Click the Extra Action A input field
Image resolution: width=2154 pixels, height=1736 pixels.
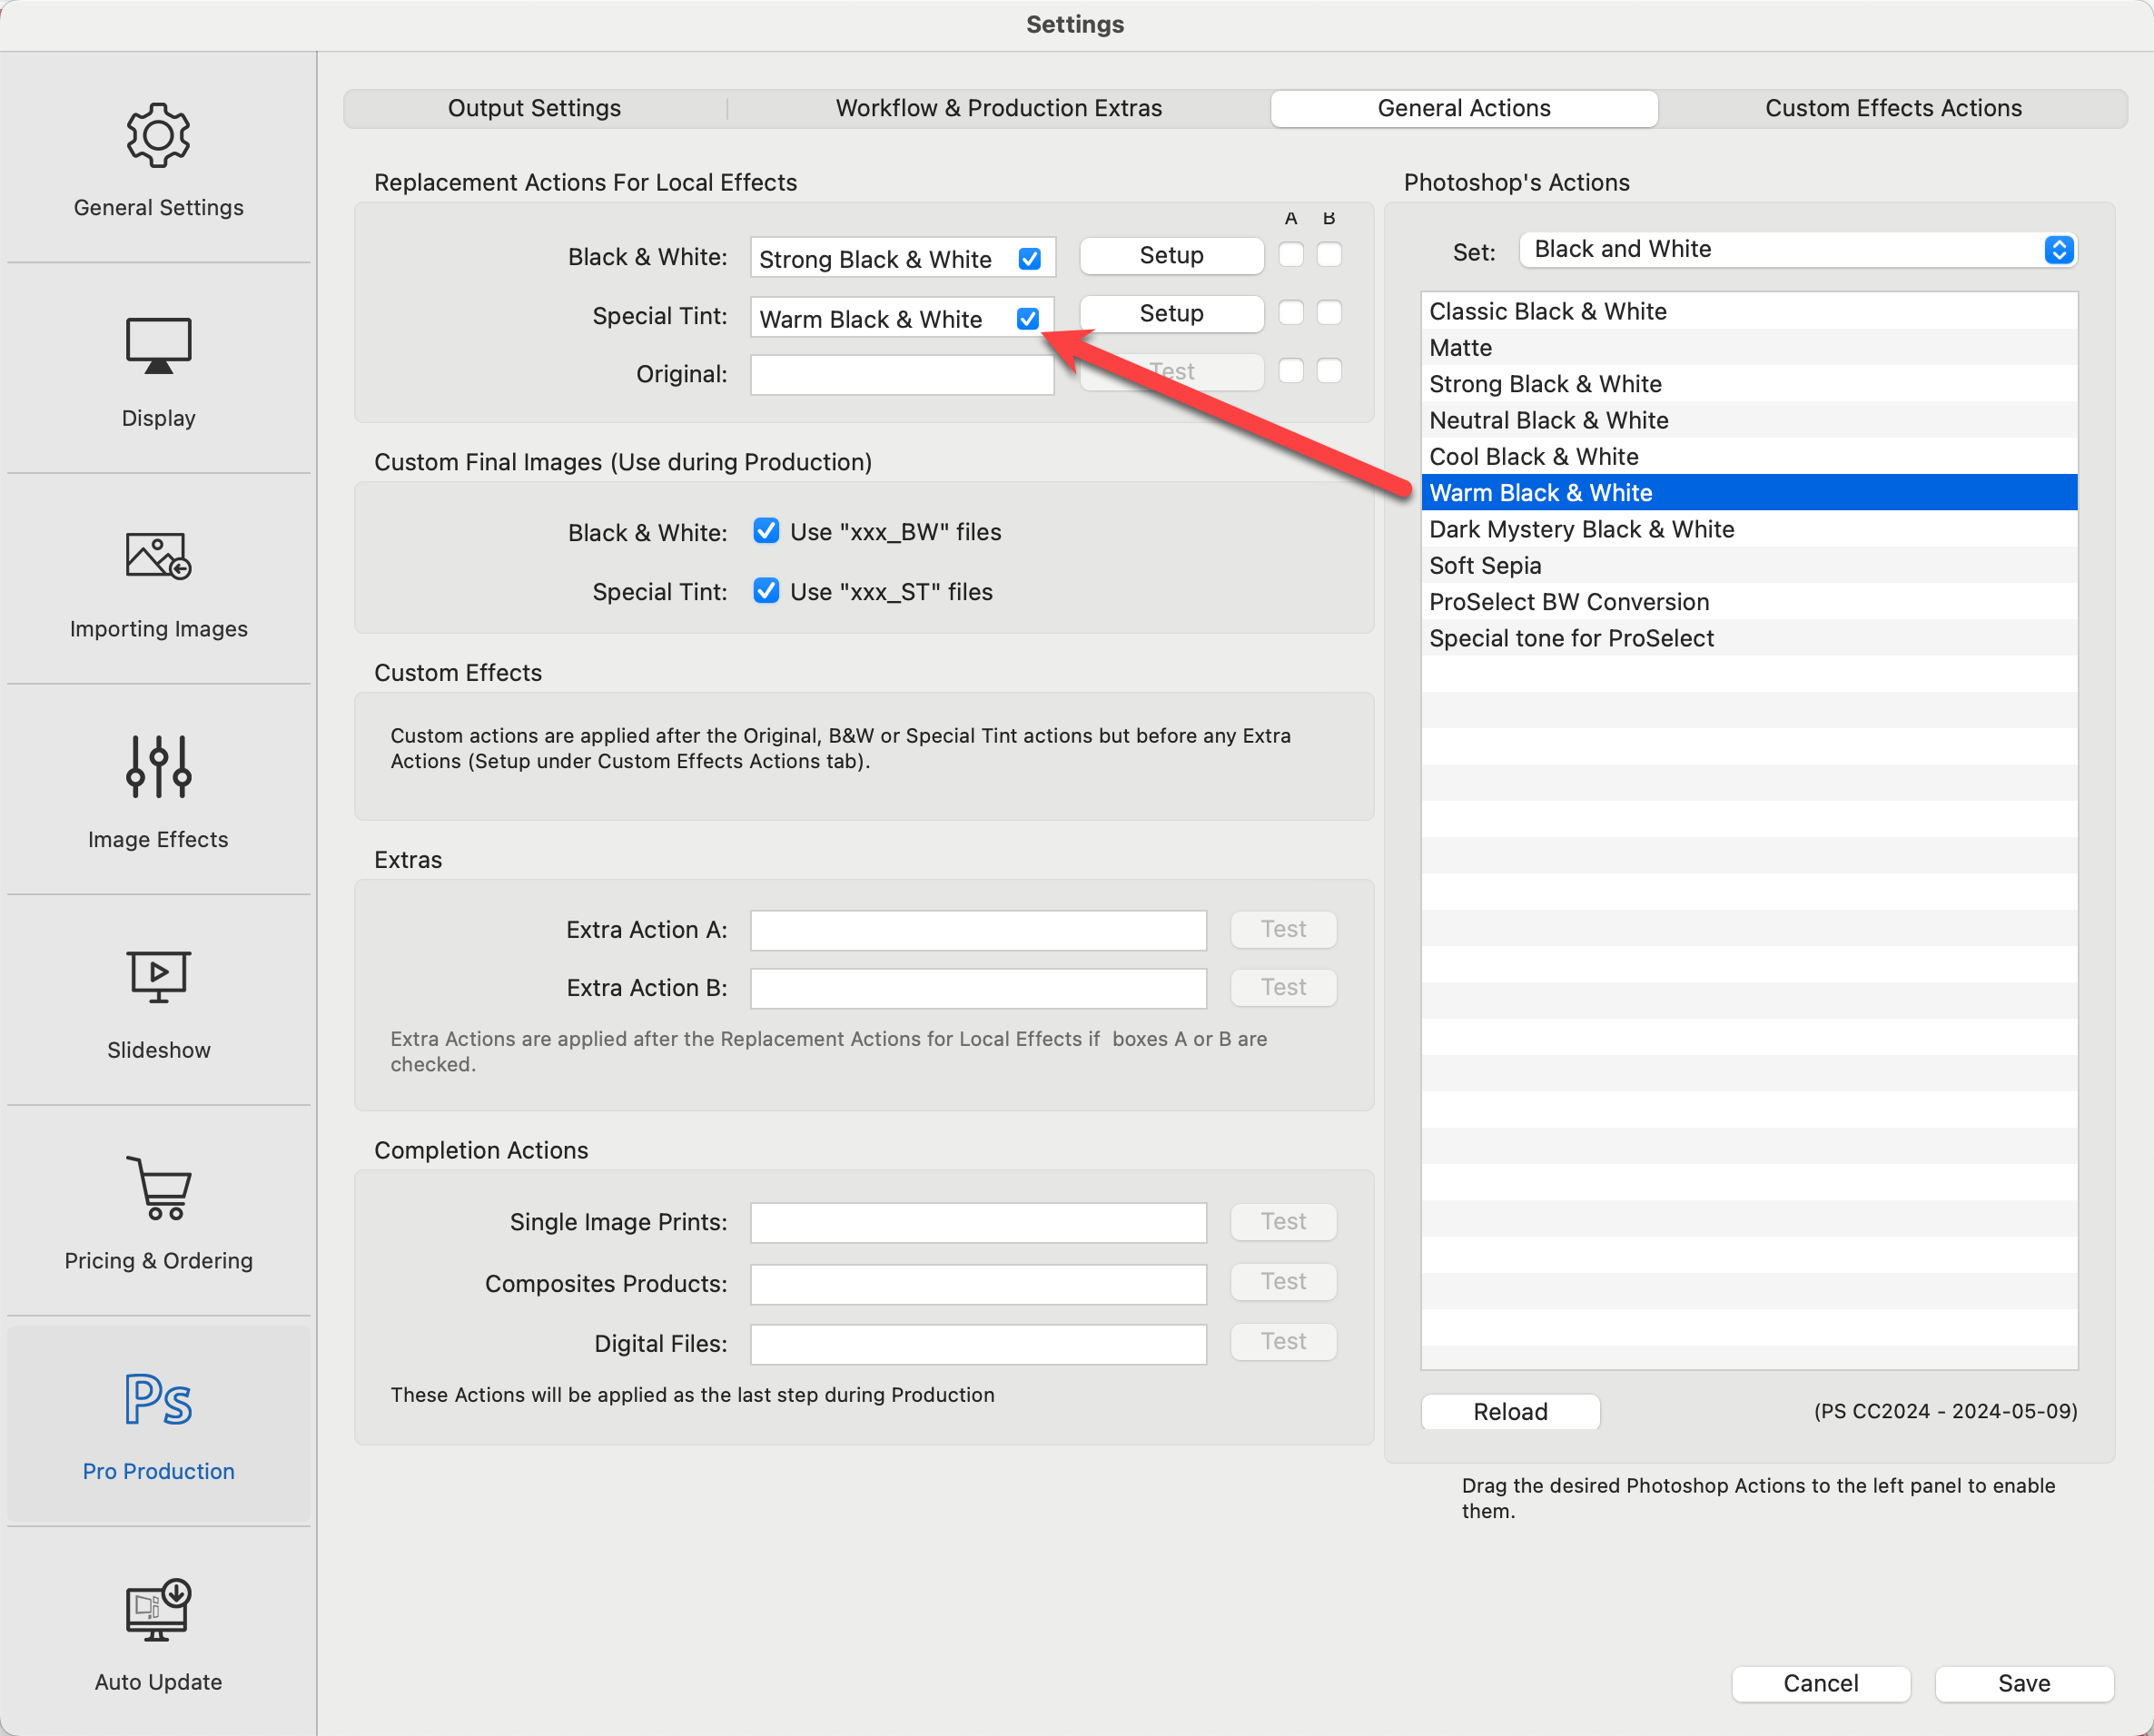coord(977,930)
